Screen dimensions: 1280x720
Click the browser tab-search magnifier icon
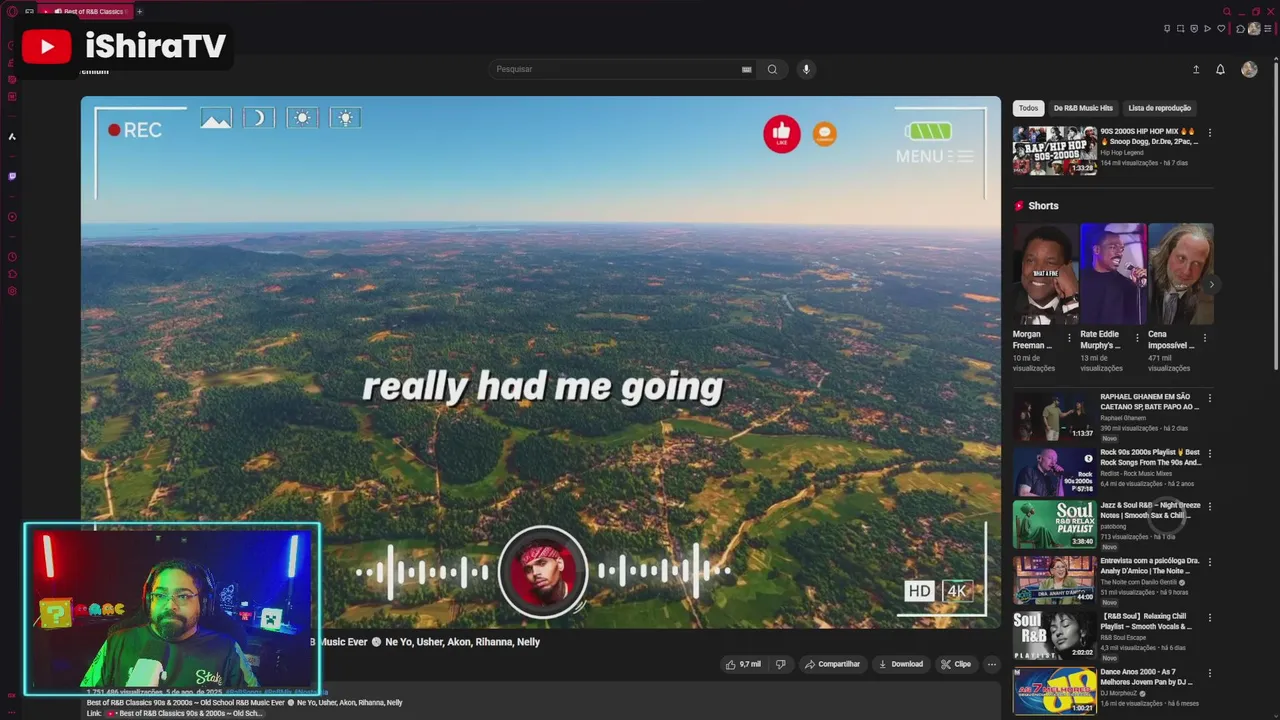1227,12
